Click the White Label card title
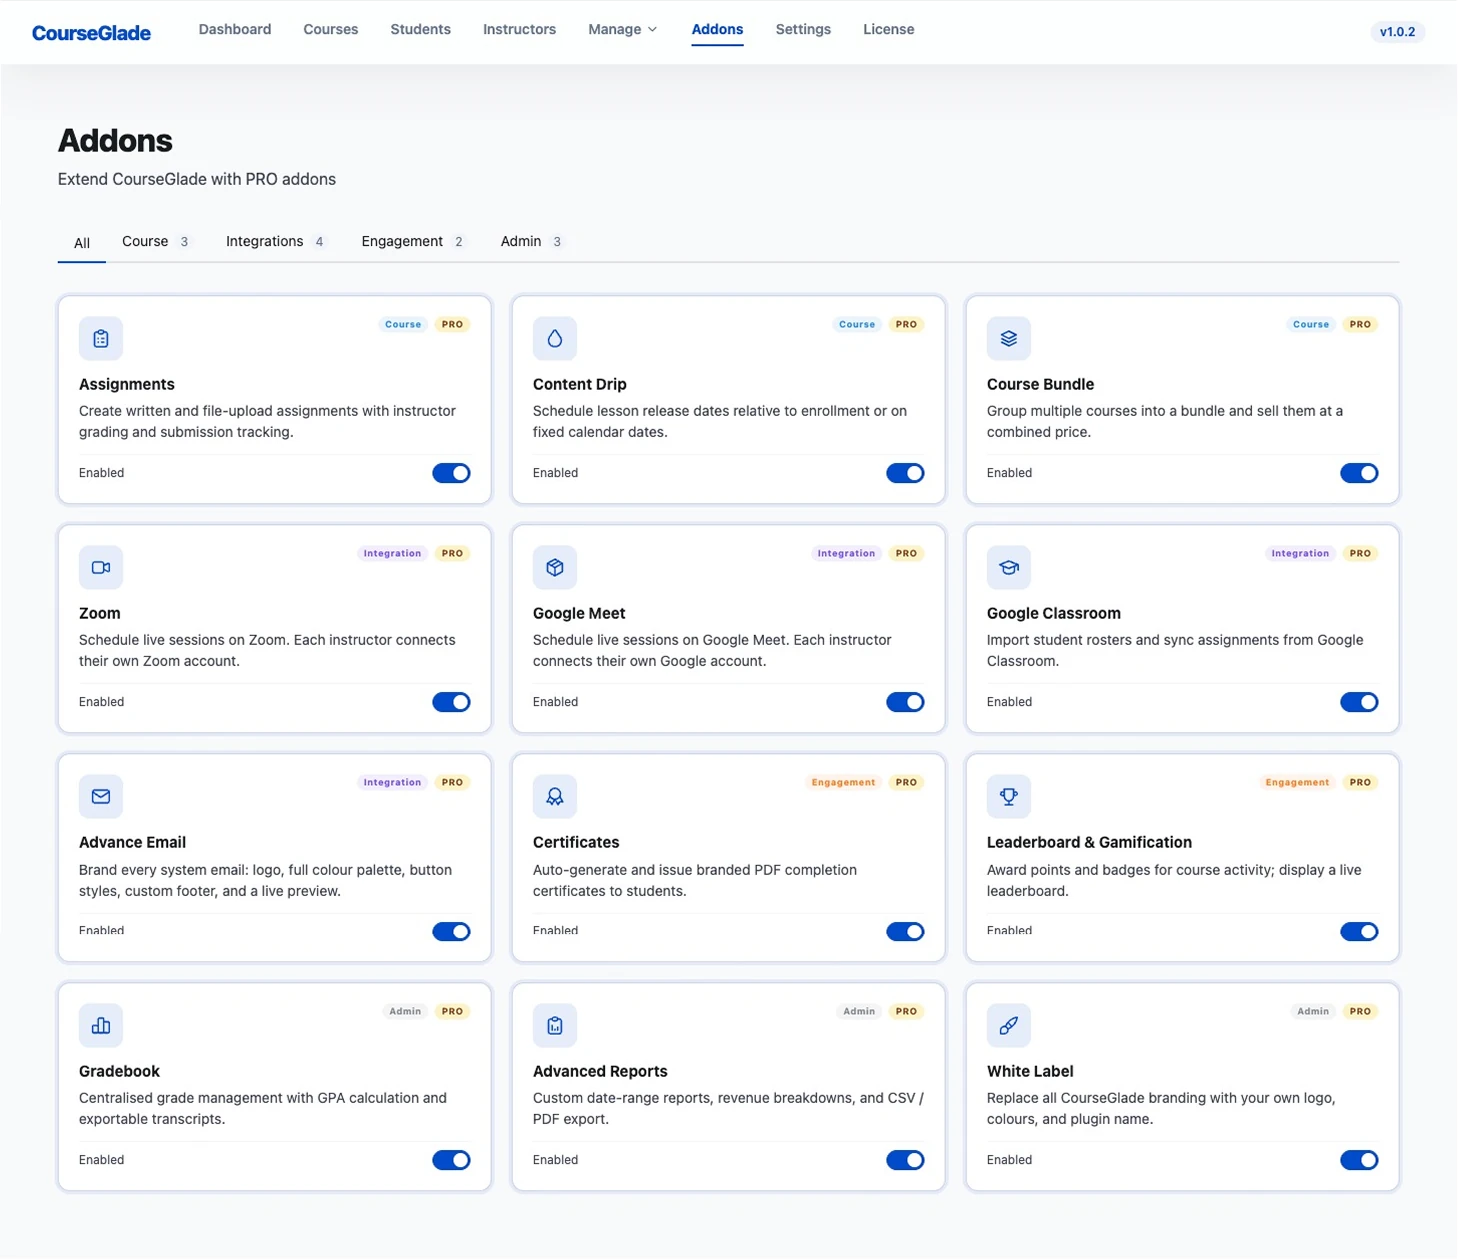The image size is (1458, 1259). [x=1030, y=1071]
